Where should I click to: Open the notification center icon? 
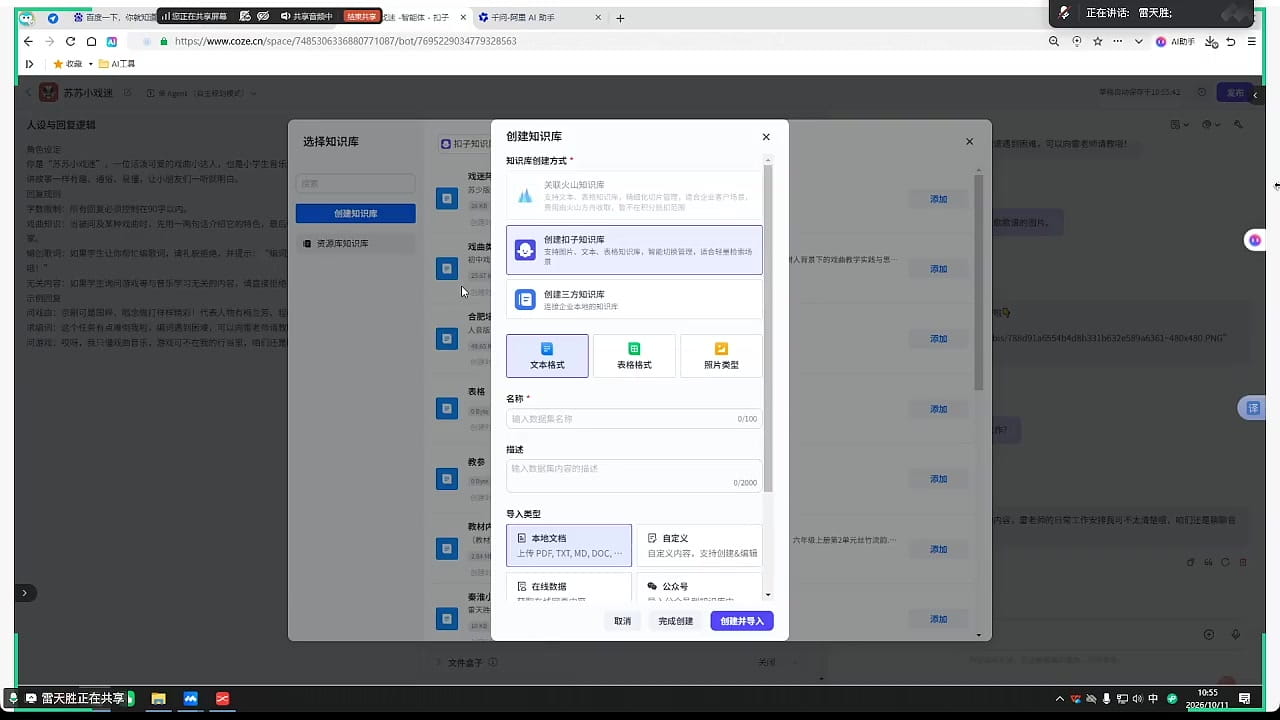tap(1245, 698)
